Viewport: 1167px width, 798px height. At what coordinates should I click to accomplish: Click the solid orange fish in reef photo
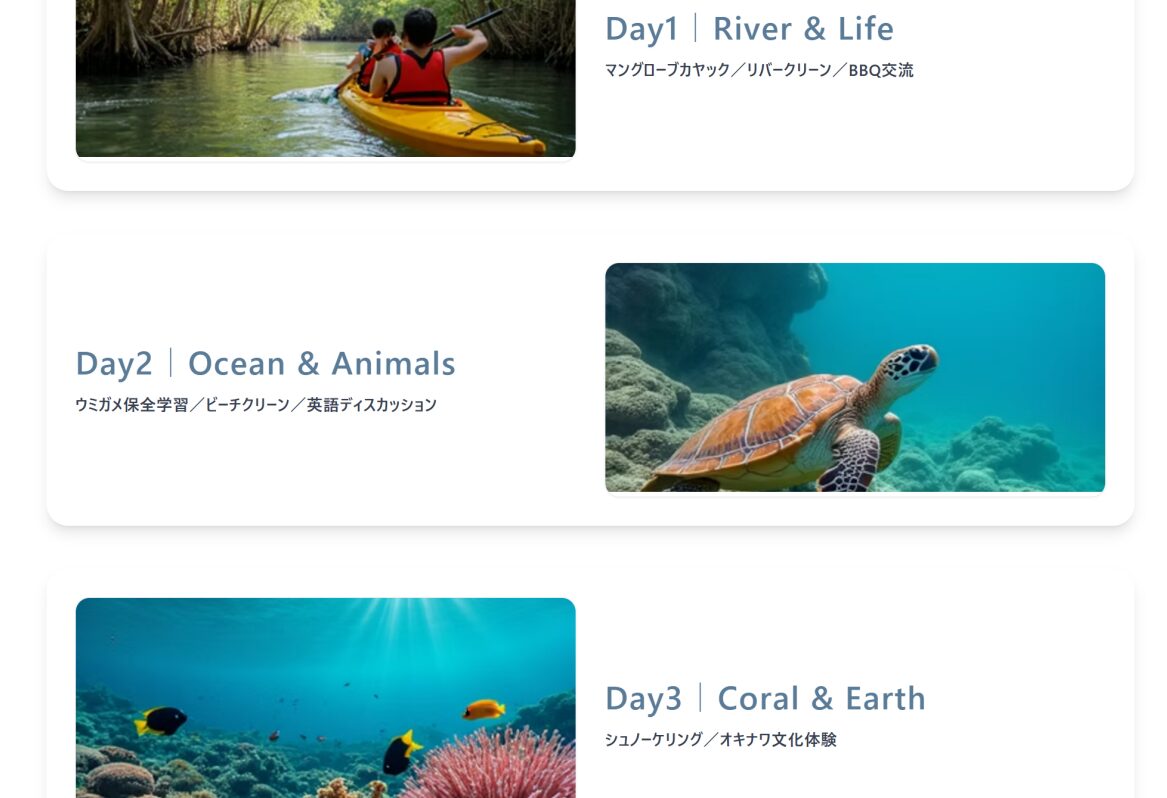point(484,710)
